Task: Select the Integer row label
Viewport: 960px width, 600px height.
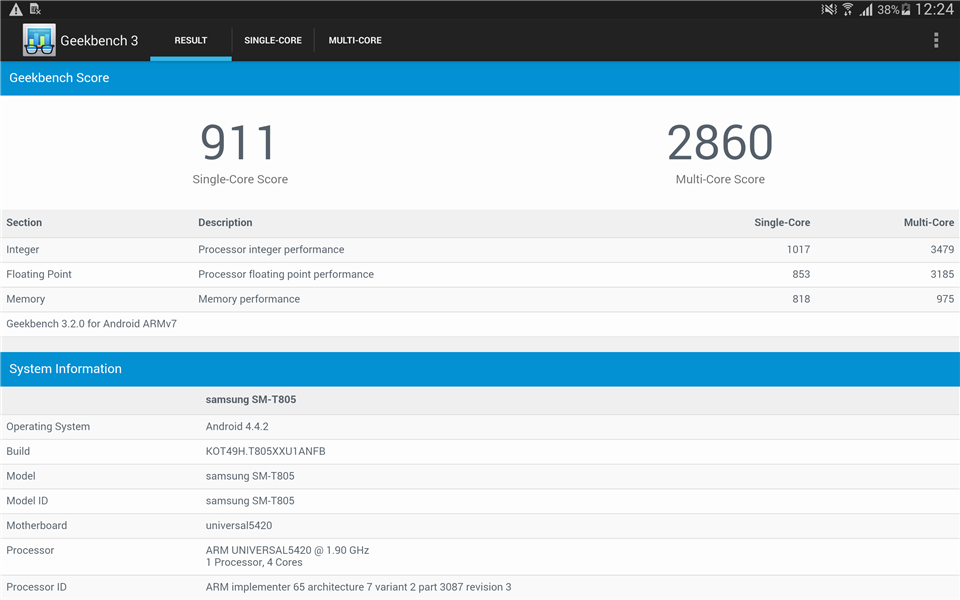Action: click(x=23, y=249)
